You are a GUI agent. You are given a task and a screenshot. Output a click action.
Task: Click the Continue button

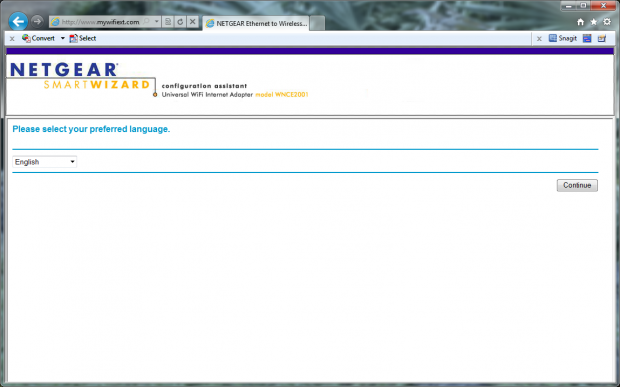tap(577, 185)
